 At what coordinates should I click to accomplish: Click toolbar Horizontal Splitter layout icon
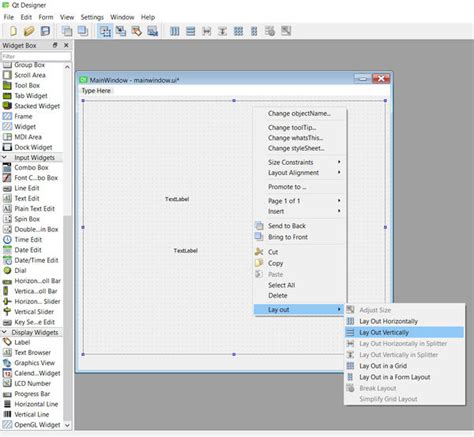pos(207,31)
